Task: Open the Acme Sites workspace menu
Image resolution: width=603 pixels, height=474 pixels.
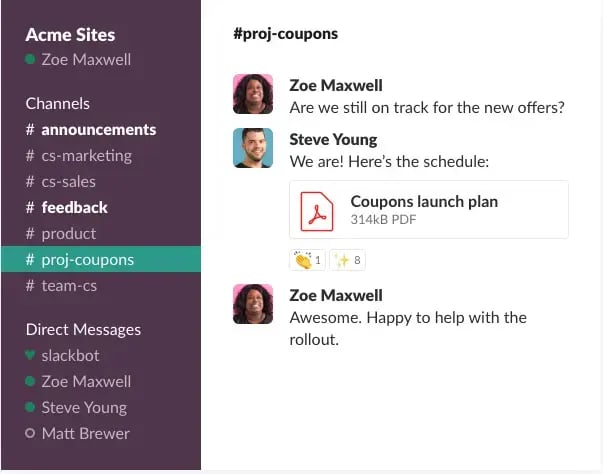Action: coord(70,35)
